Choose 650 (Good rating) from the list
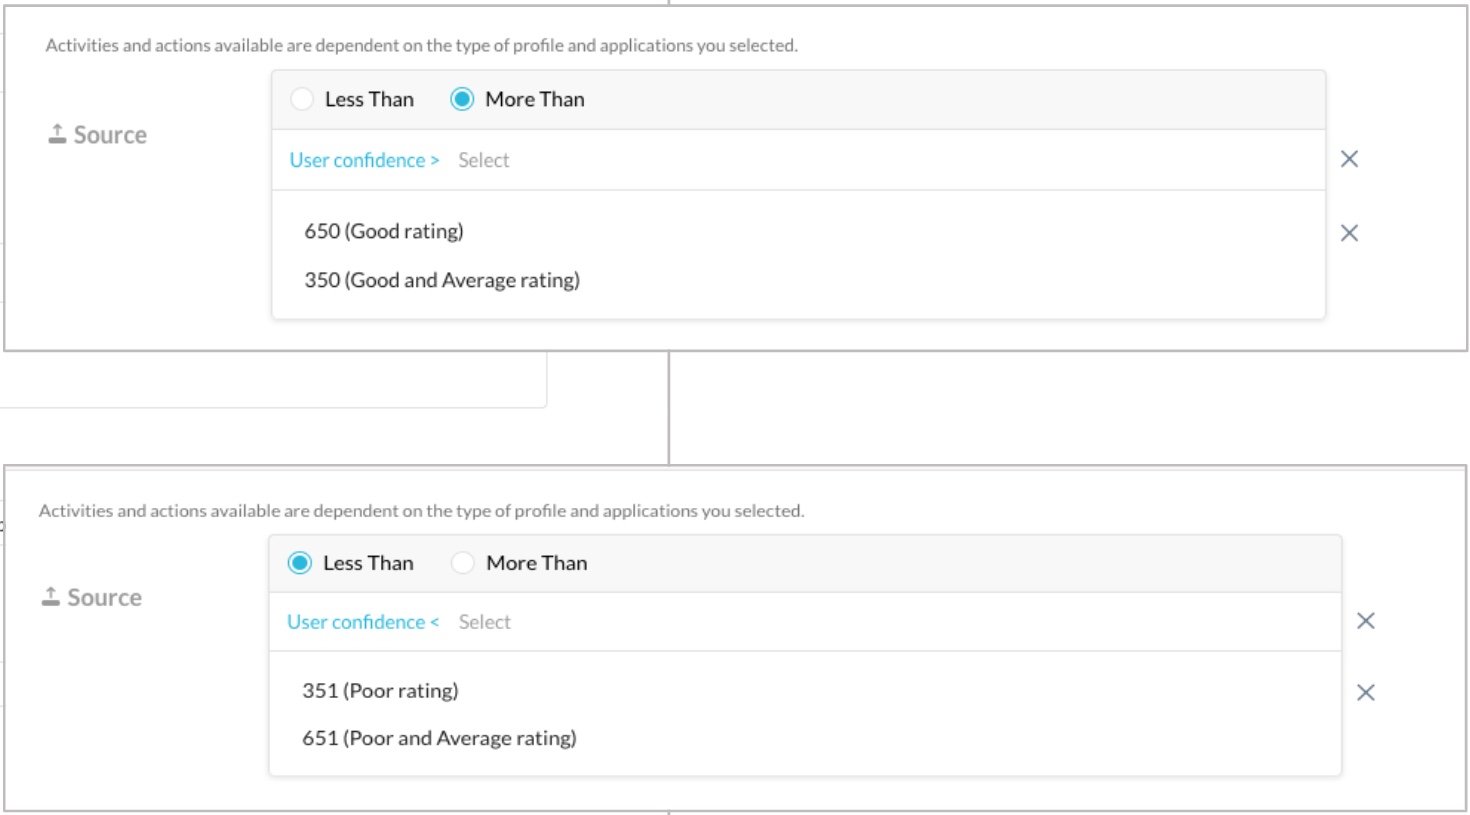The height and width of the screenshot is (815, 1470). (x=384, y=231)
